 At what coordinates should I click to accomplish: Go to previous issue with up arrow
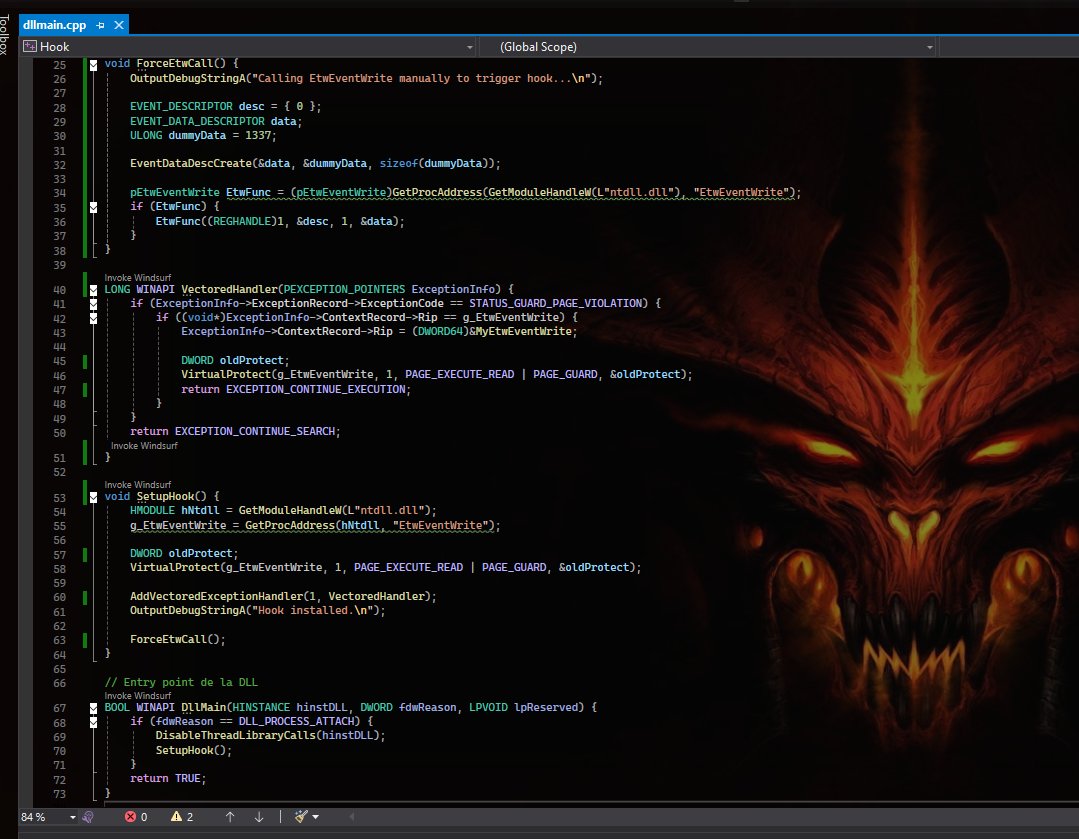pyautogui.click(x=230, y=817)
